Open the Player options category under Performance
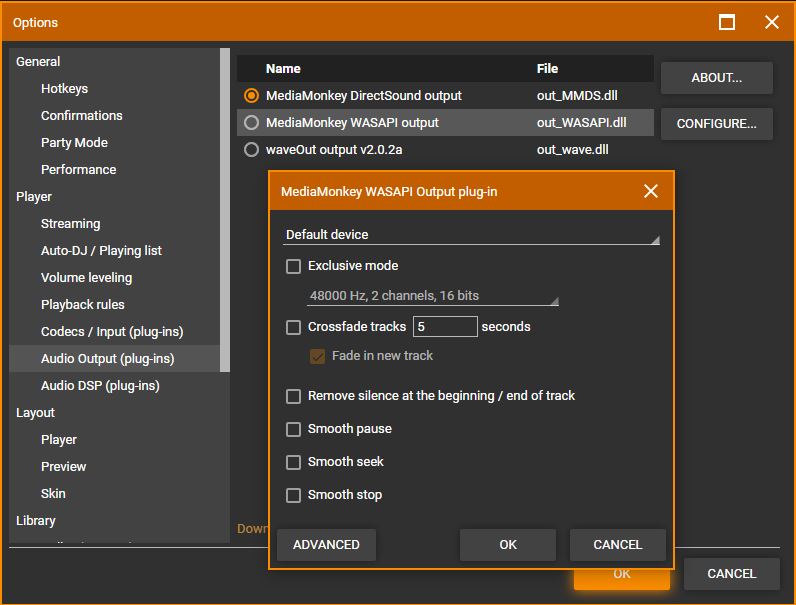Screen dimensions: 796x605 coord(34,196)
